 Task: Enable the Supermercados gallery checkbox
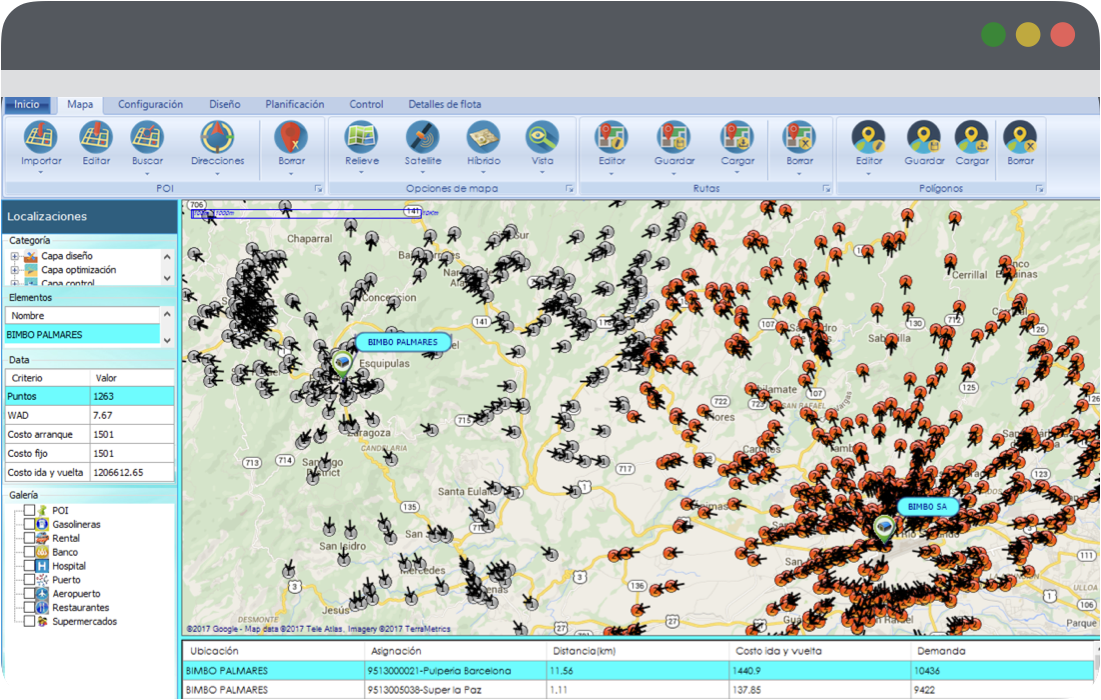coord(29,621)
